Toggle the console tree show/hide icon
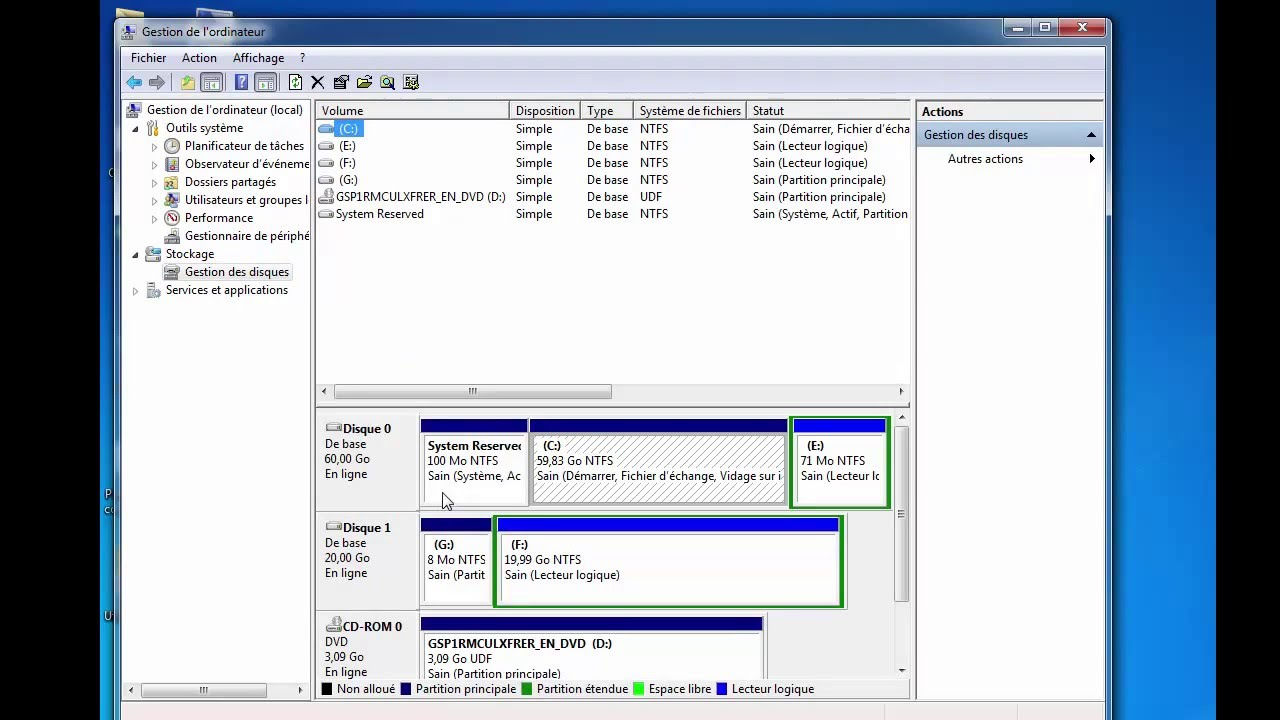This screenshot has height=720, width=1280. tap(211, 82)
